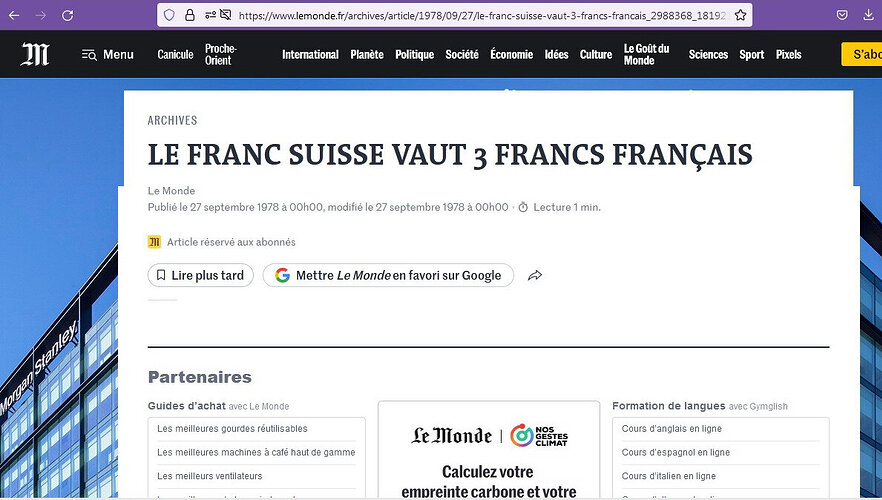
Task: Click the Guides d'achat heading
Action: point(187,406)
